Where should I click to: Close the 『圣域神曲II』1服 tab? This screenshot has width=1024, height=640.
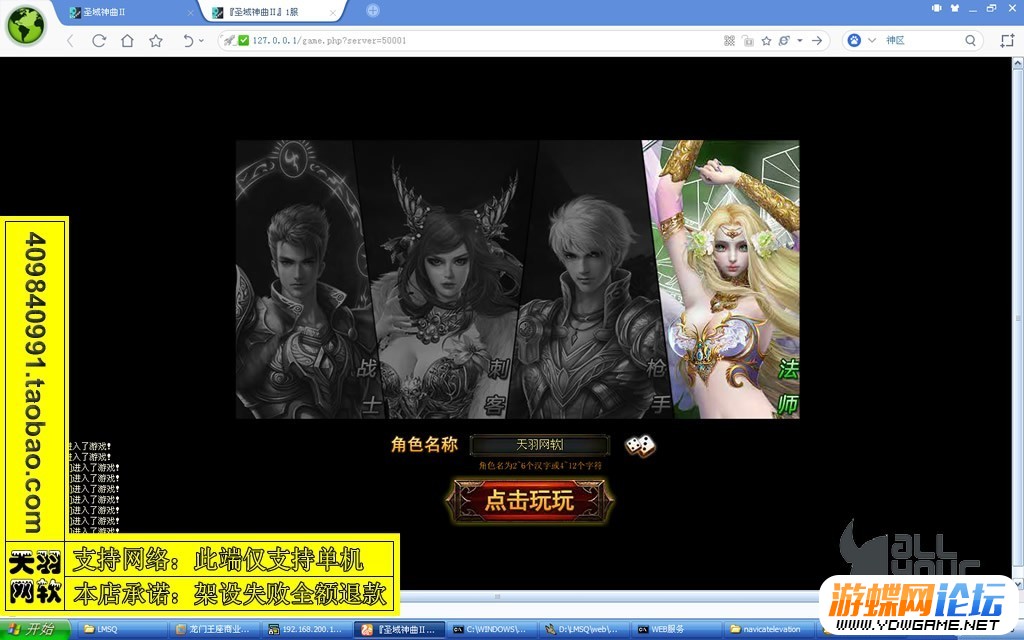(333, 12)
